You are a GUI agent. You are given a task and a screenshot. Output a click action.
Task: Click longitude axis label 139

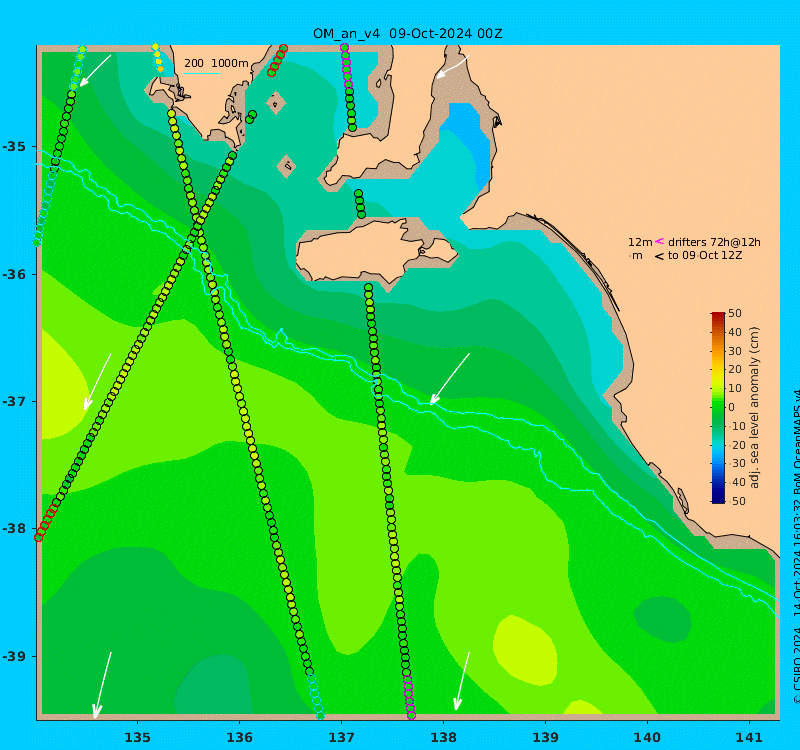pos(545,737)
